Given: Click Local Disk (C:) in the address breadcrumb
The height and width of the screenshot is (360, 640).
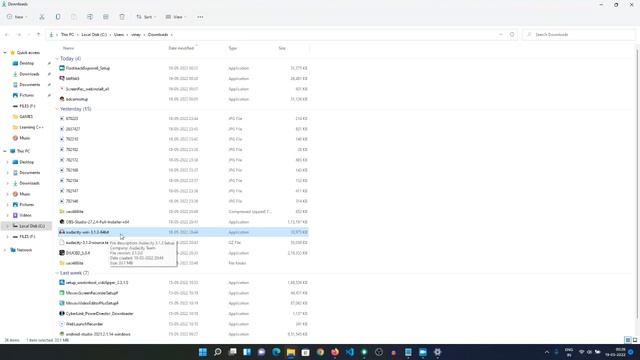Looking at the screenshot, I should 94,35.
